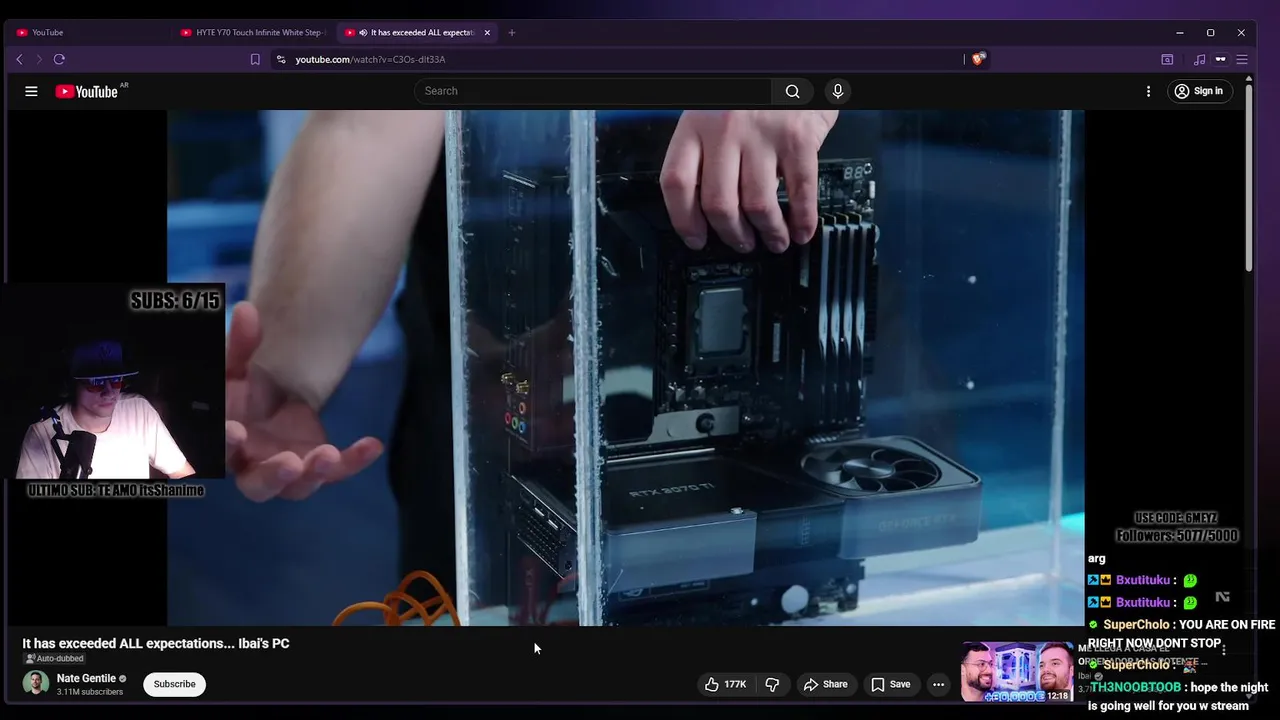Focus the YouTube Search field
This screenshot has height=720, width=1280.
coord(593,91)
